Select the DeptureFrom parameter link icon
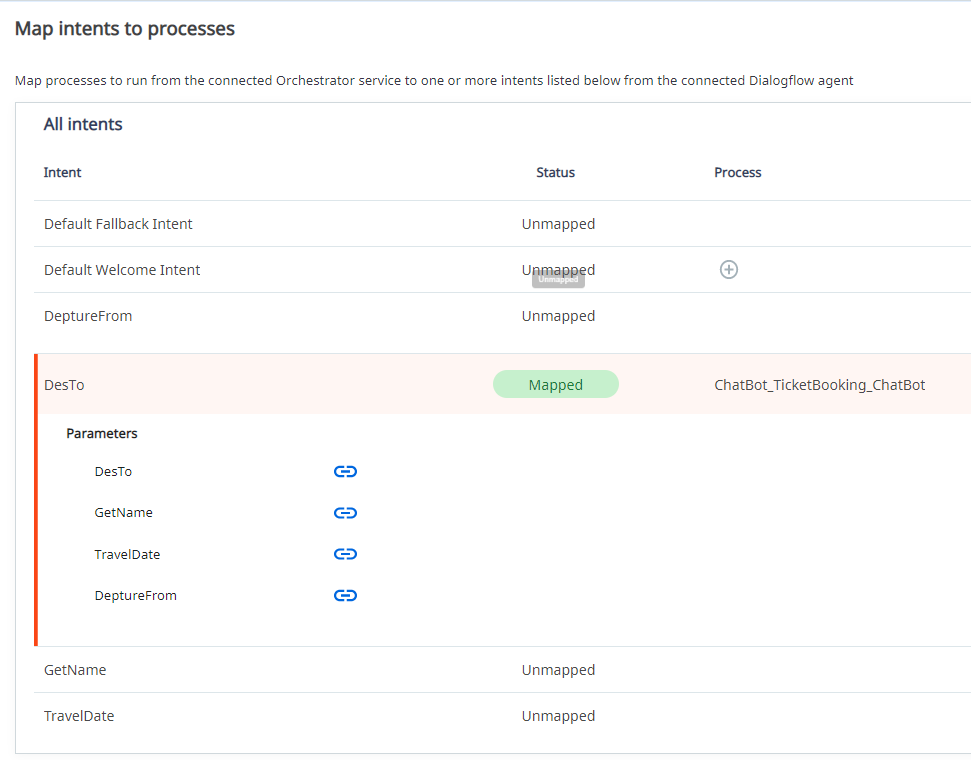971x760 pixels. pyautogui.click(x=345, y=595)
